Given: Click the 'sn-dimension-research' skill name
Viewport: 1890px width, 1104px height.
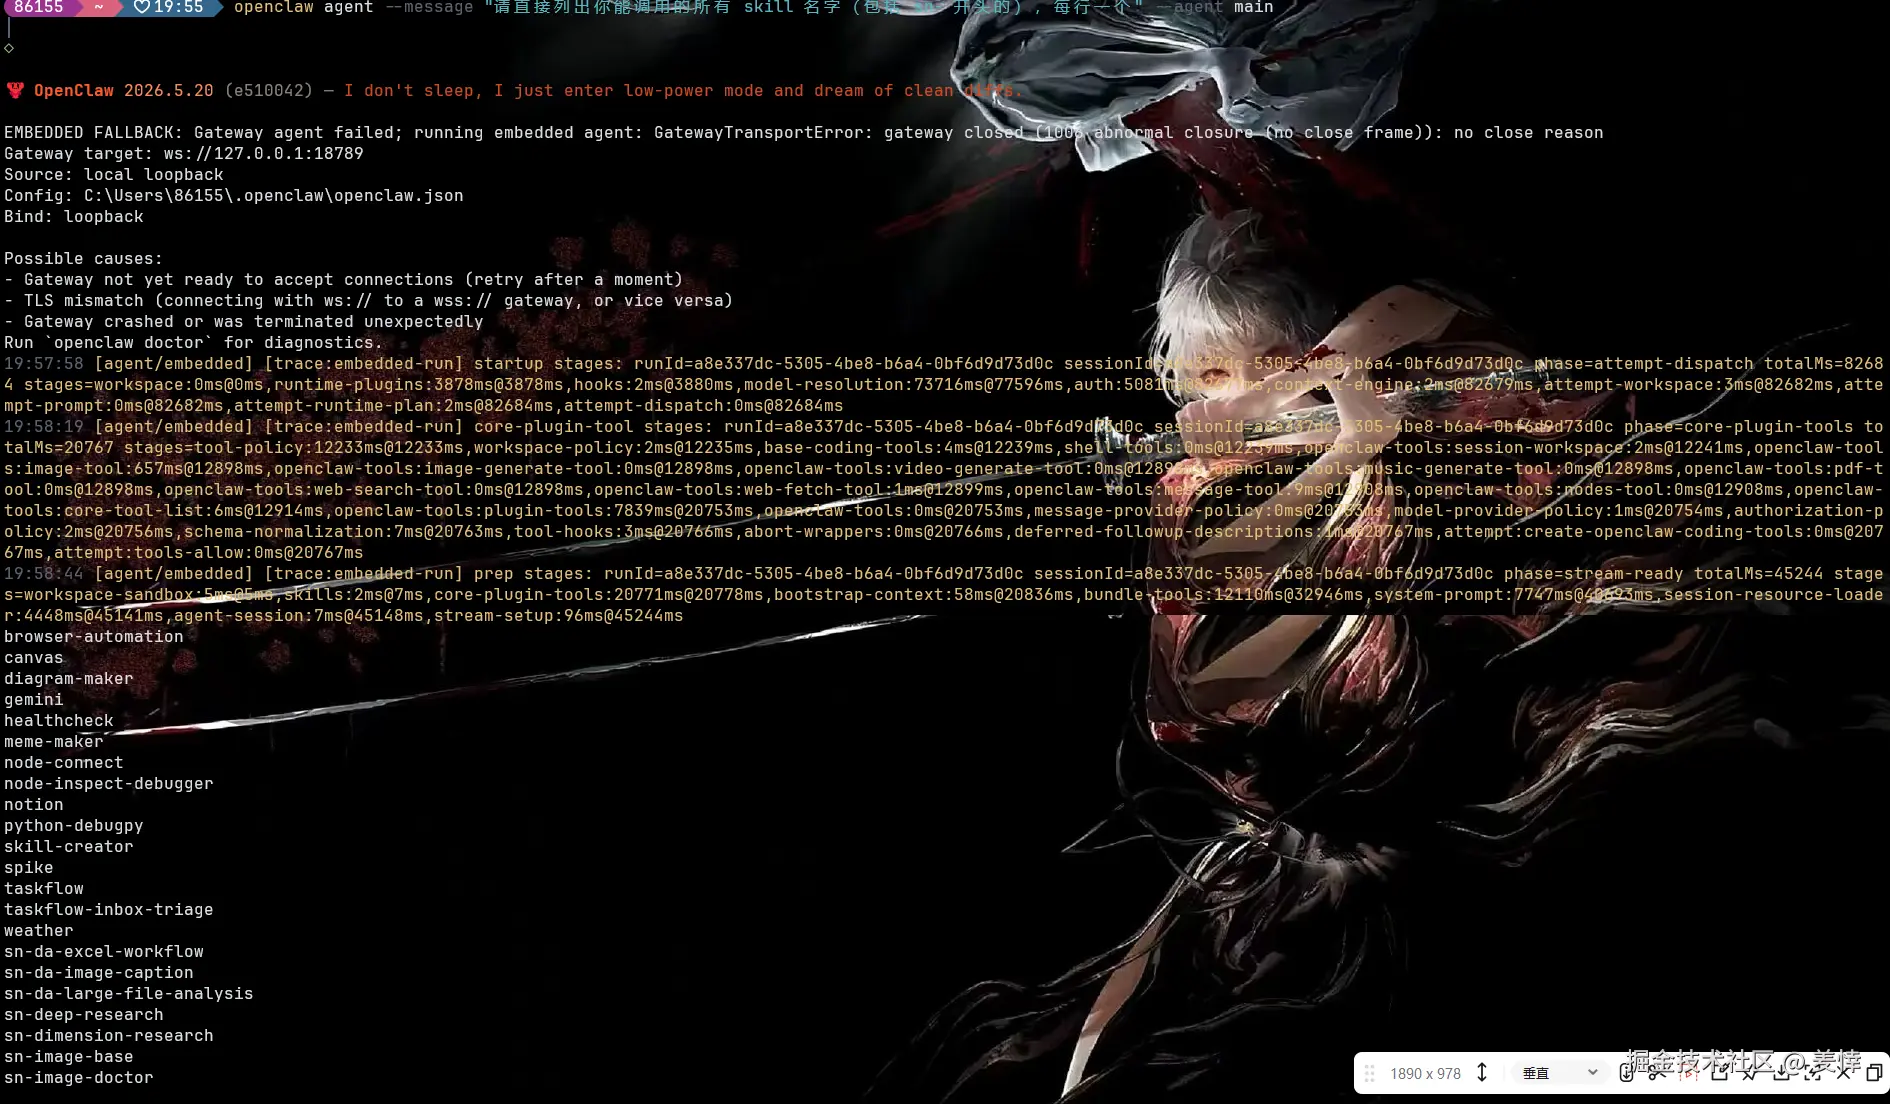Looking at the screenshot, I should pyautogui.click(x=109, y=1036).
